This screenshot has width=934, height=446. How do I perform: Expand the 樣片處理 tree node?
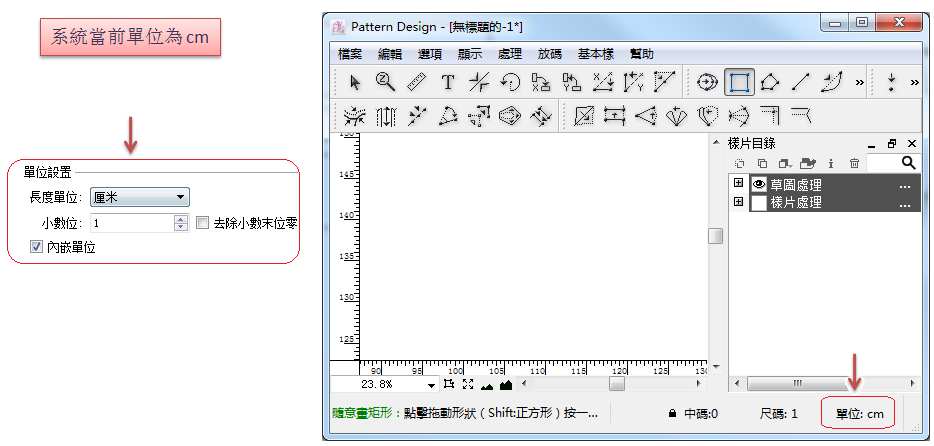739,202
